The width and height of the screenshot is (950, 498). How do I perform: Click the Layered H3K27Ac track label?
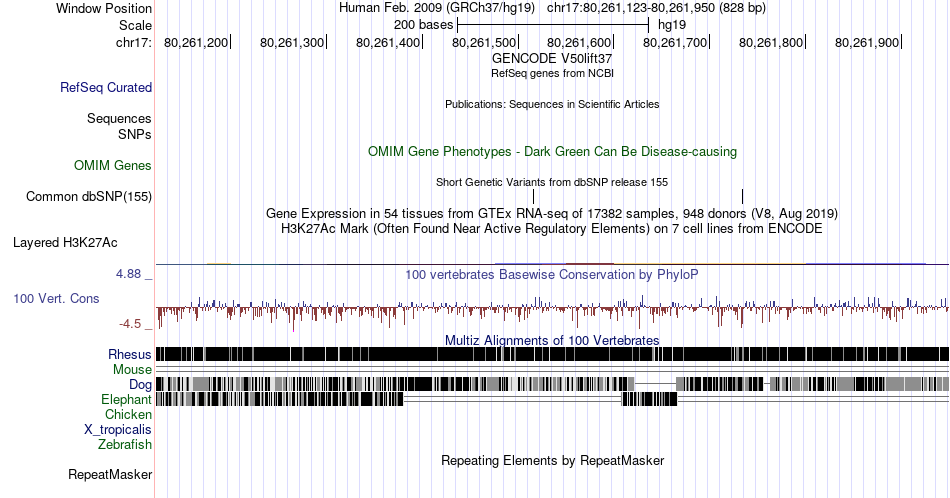(x=65, y=242)
